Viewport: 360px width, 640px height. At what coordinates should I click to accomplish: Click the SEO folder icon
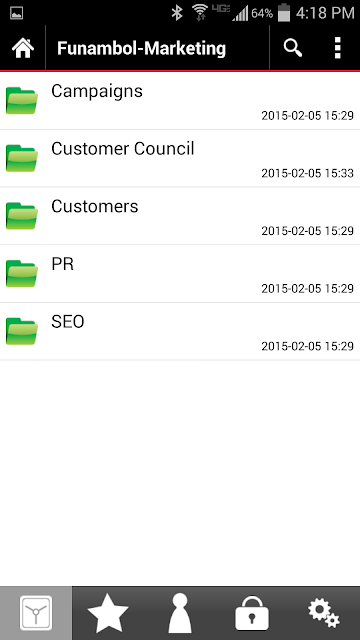(x=22, y=331)
